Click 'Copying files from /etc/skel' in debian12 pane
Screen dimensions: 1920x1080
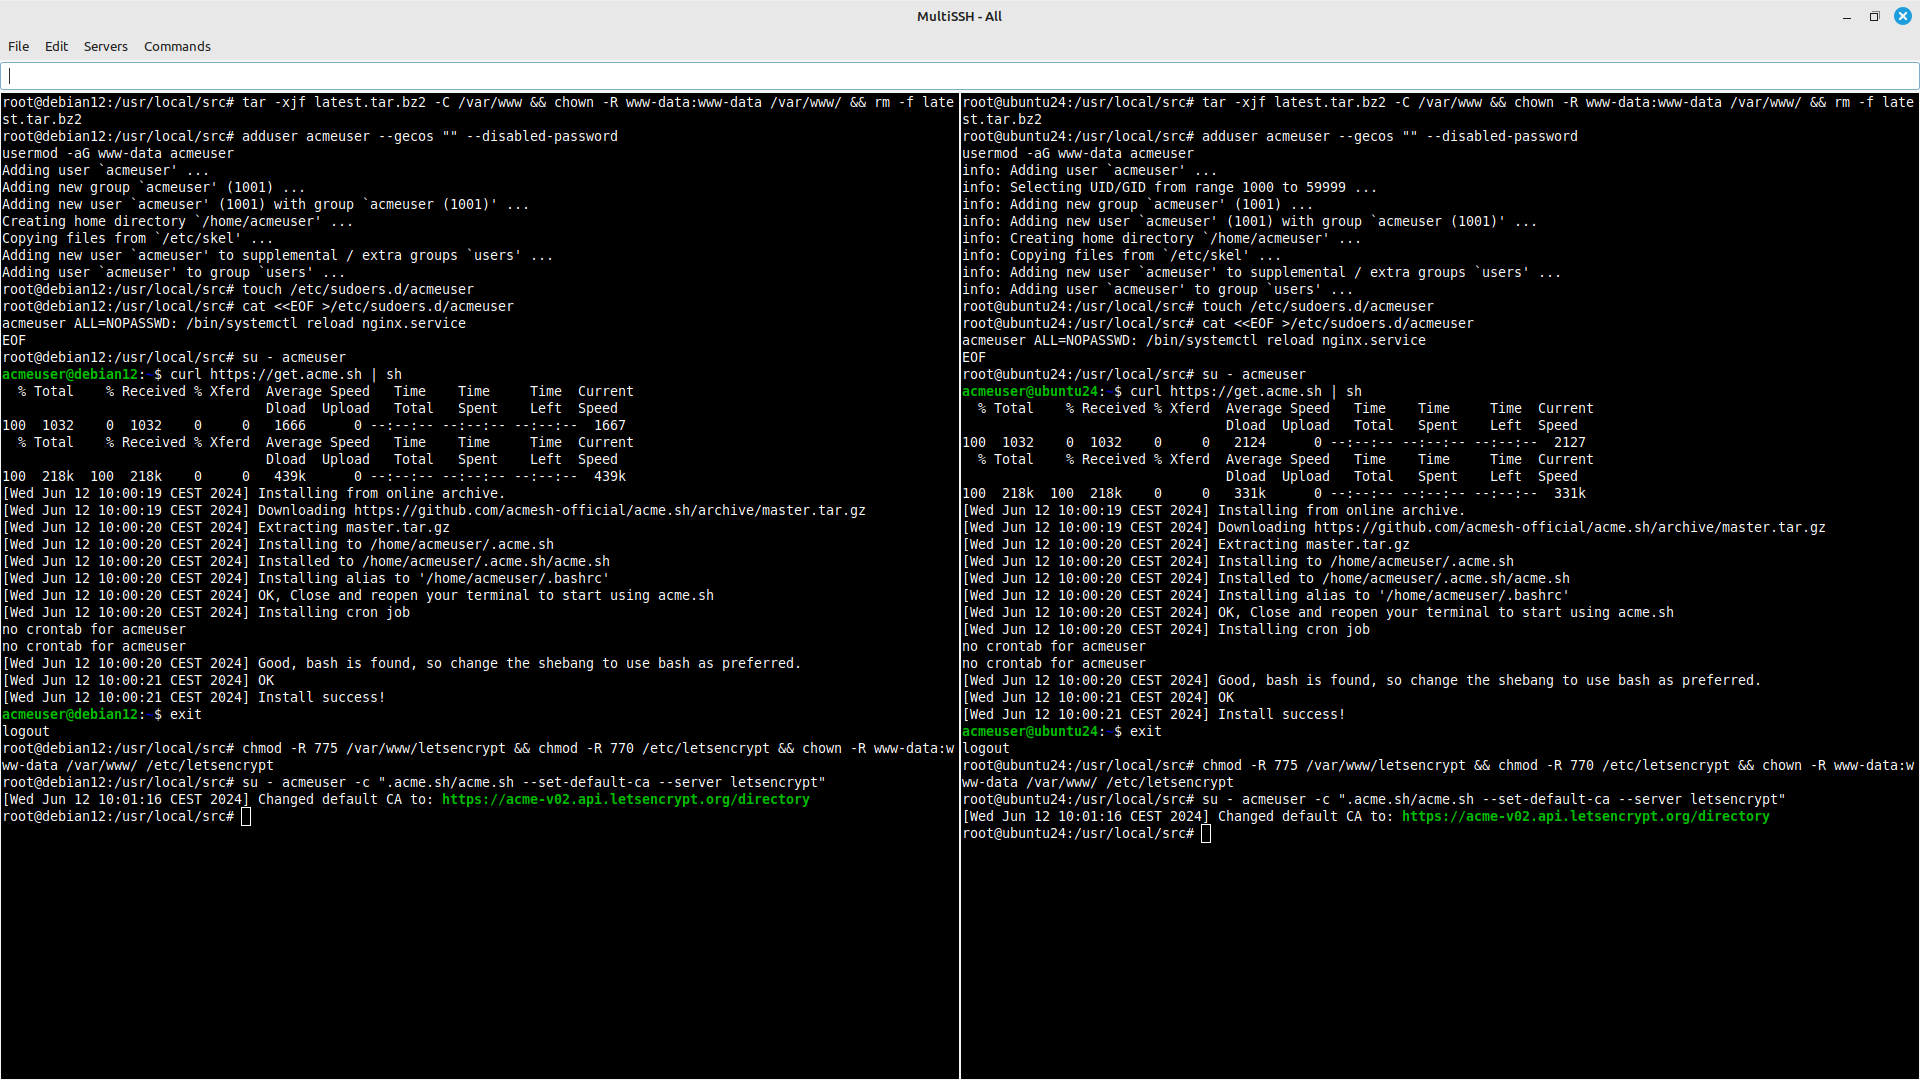point(138,238)
